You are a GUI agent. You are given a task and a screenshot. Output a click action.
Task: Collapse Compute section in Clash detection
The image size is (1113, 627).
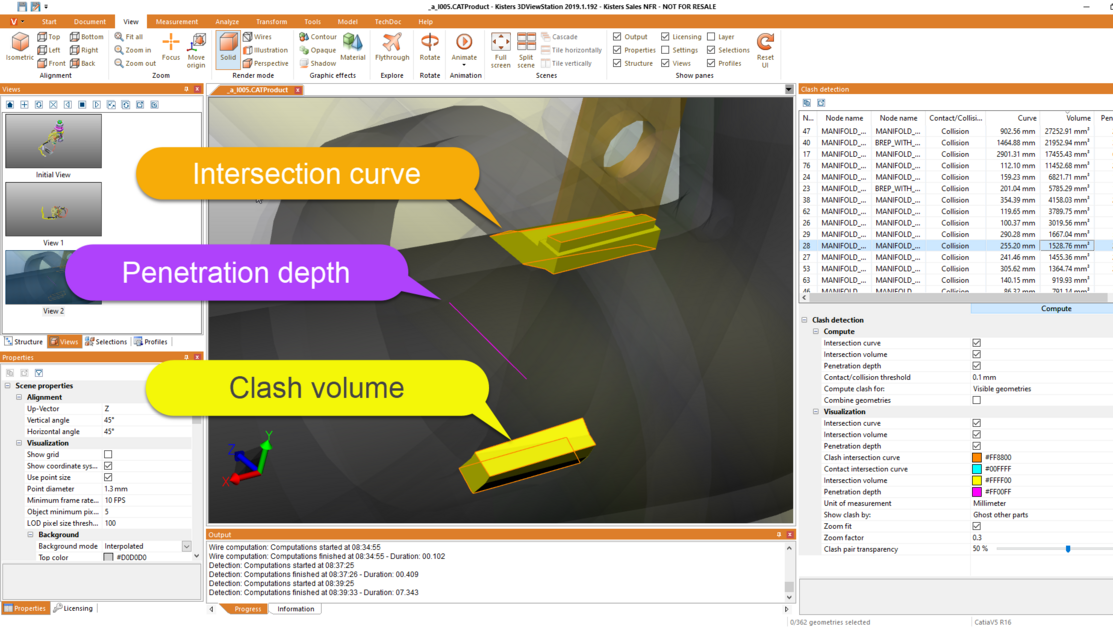[816, 332]
